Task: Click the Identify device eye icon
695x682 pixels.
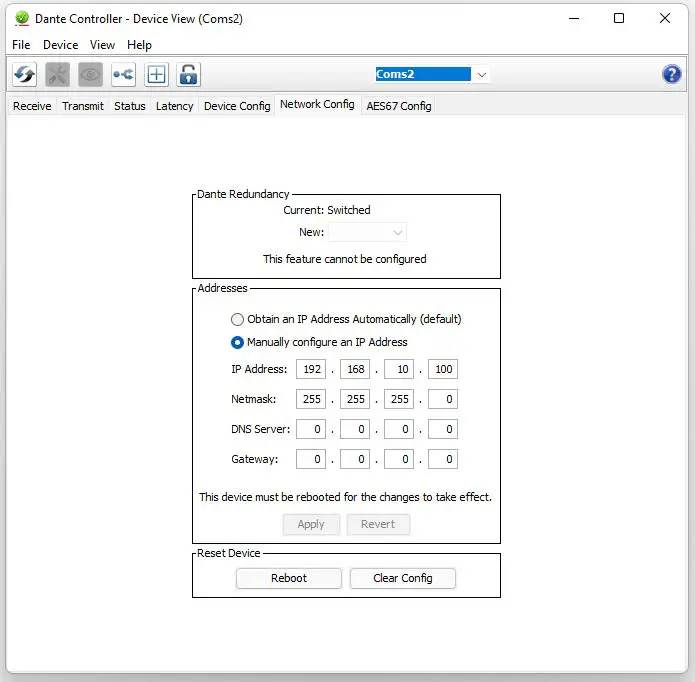Action: pyautogui.click(x=90, y=74)
